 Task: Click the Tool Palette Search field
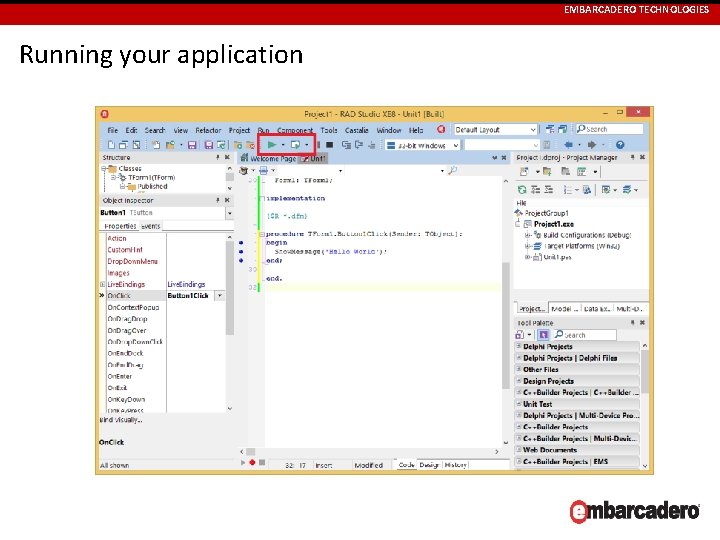pyautogui.click(x=585, y=335)
